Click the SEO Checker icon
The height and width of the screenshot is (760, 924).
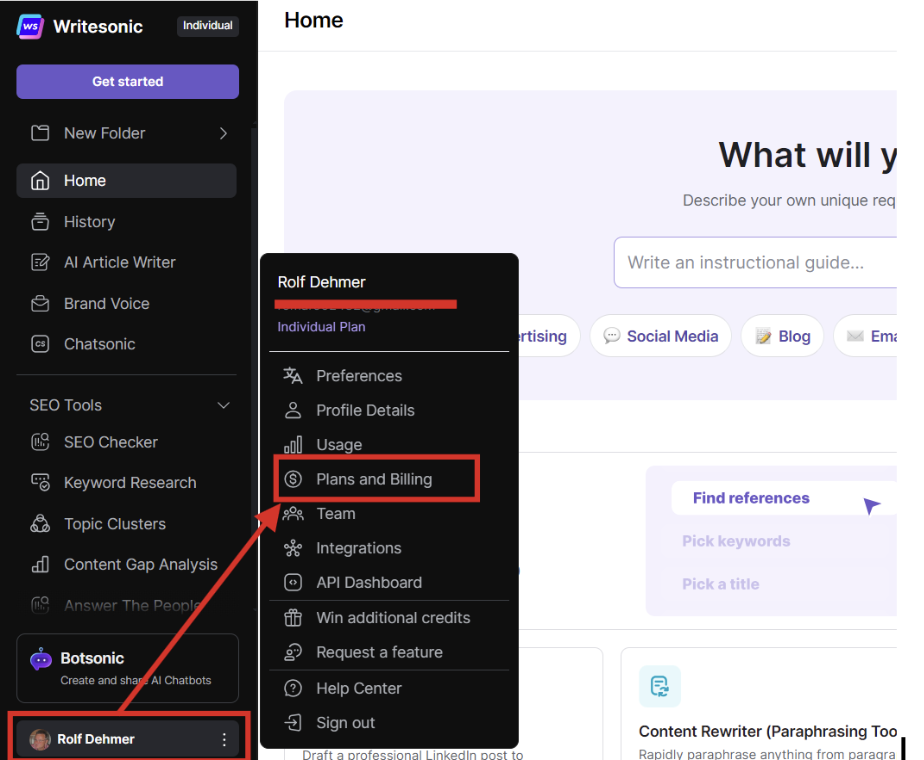[x=40, y=442]
